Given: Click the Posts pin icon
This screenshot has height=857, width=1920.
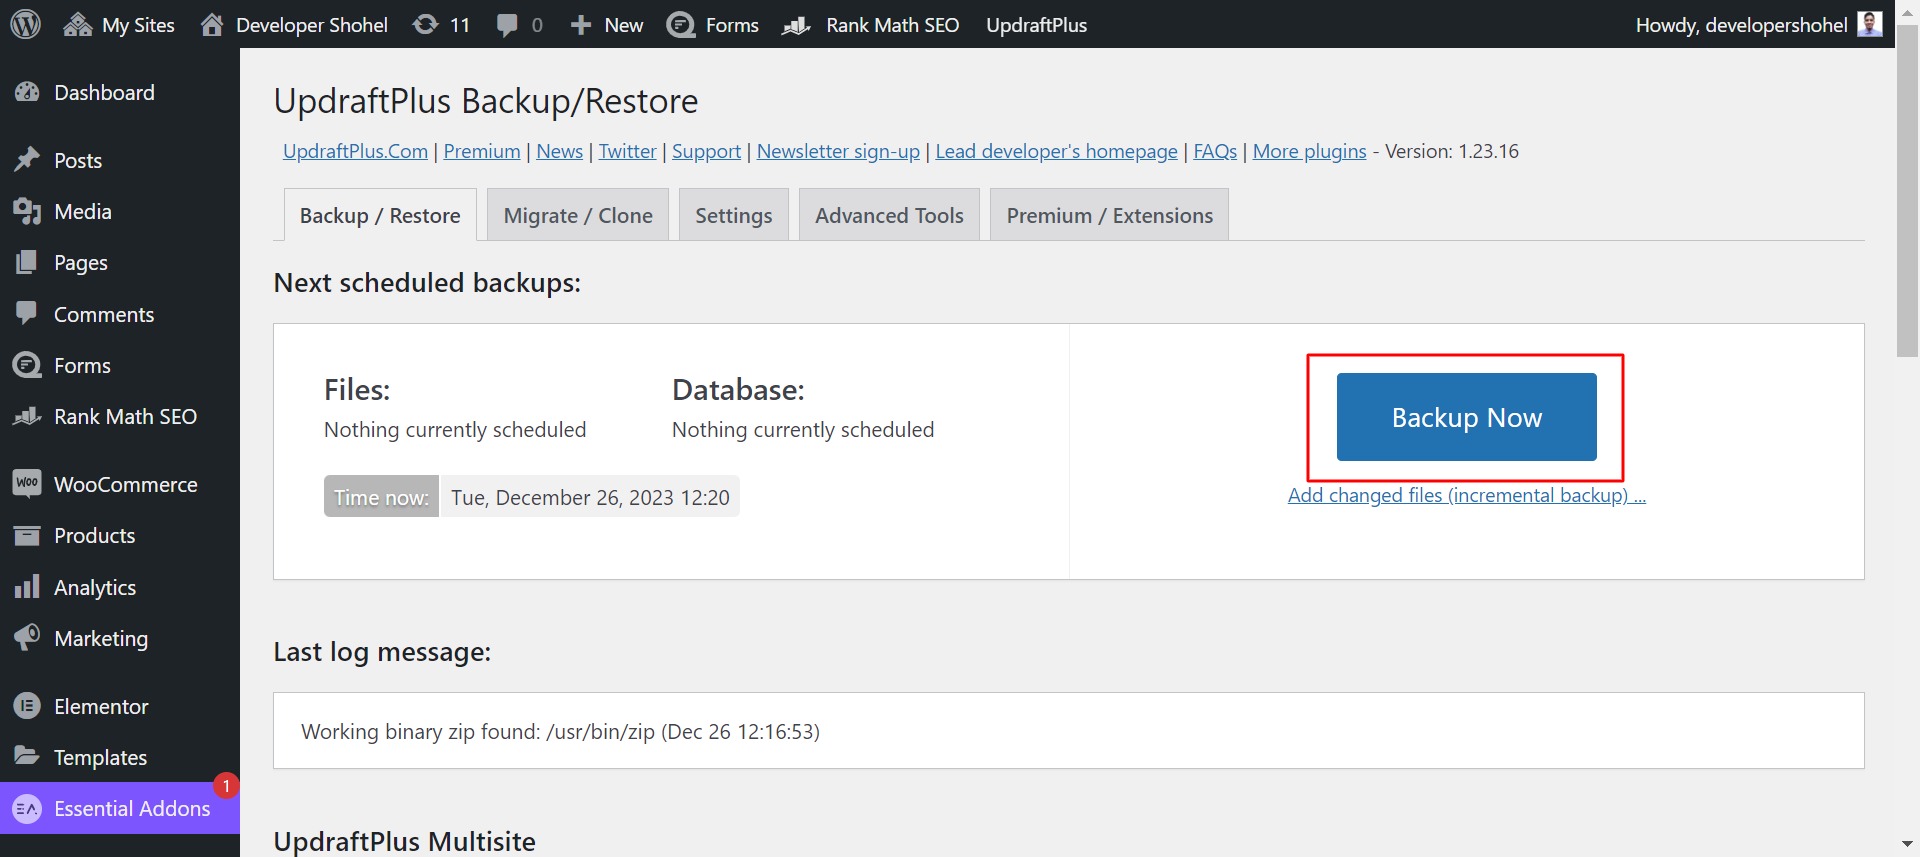Looking at the screenshot, I should [x=27, y=160].
